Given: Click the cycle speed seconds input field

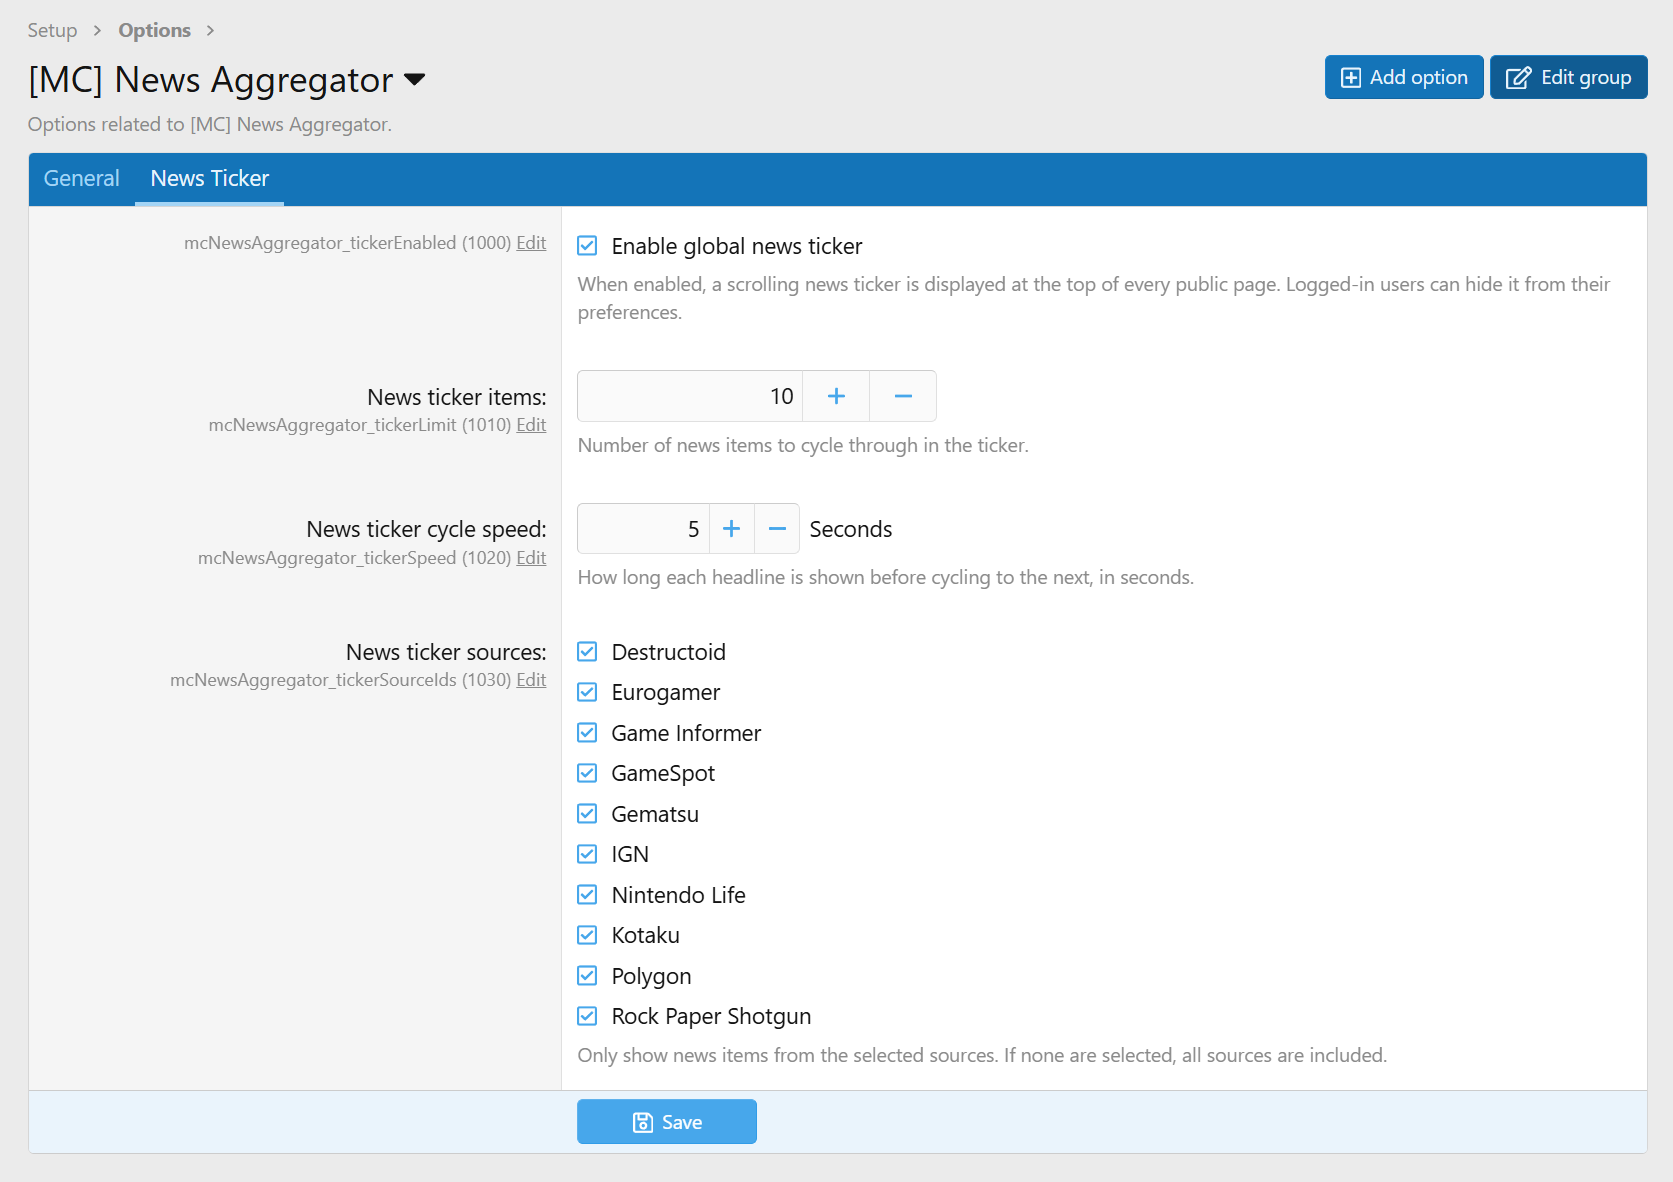Looking at the screenshot, I should (643, 529).
